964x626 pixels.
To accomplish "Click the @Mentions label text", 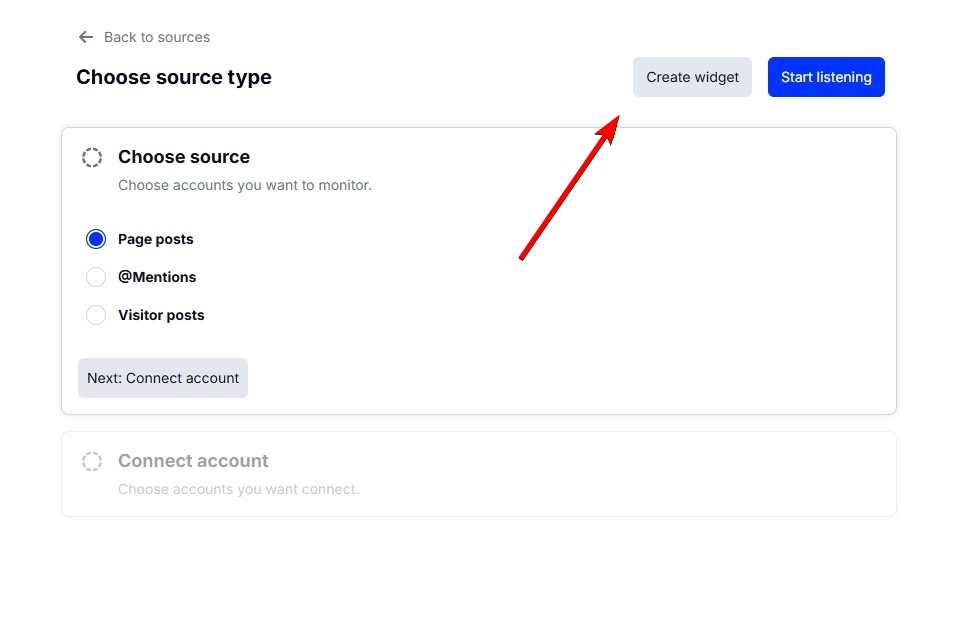I will [157, 277].
